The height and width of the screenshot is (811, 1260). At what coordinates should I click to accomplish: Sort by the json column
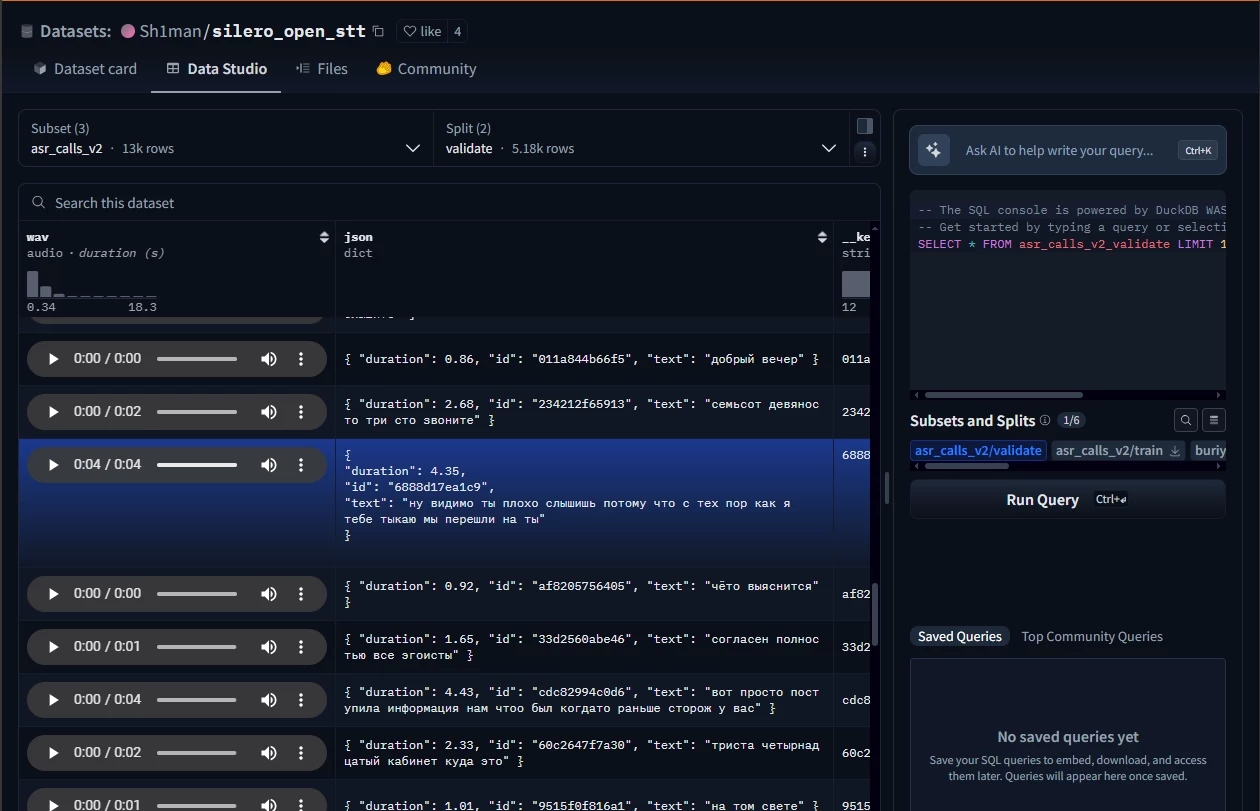coord(823,237)
